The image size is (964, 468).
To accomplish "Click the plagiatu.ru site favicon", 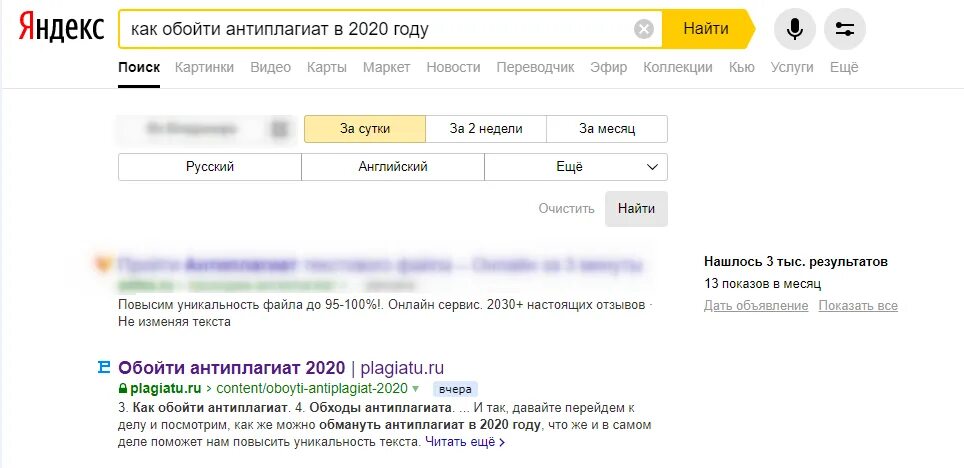I will 104,368.
